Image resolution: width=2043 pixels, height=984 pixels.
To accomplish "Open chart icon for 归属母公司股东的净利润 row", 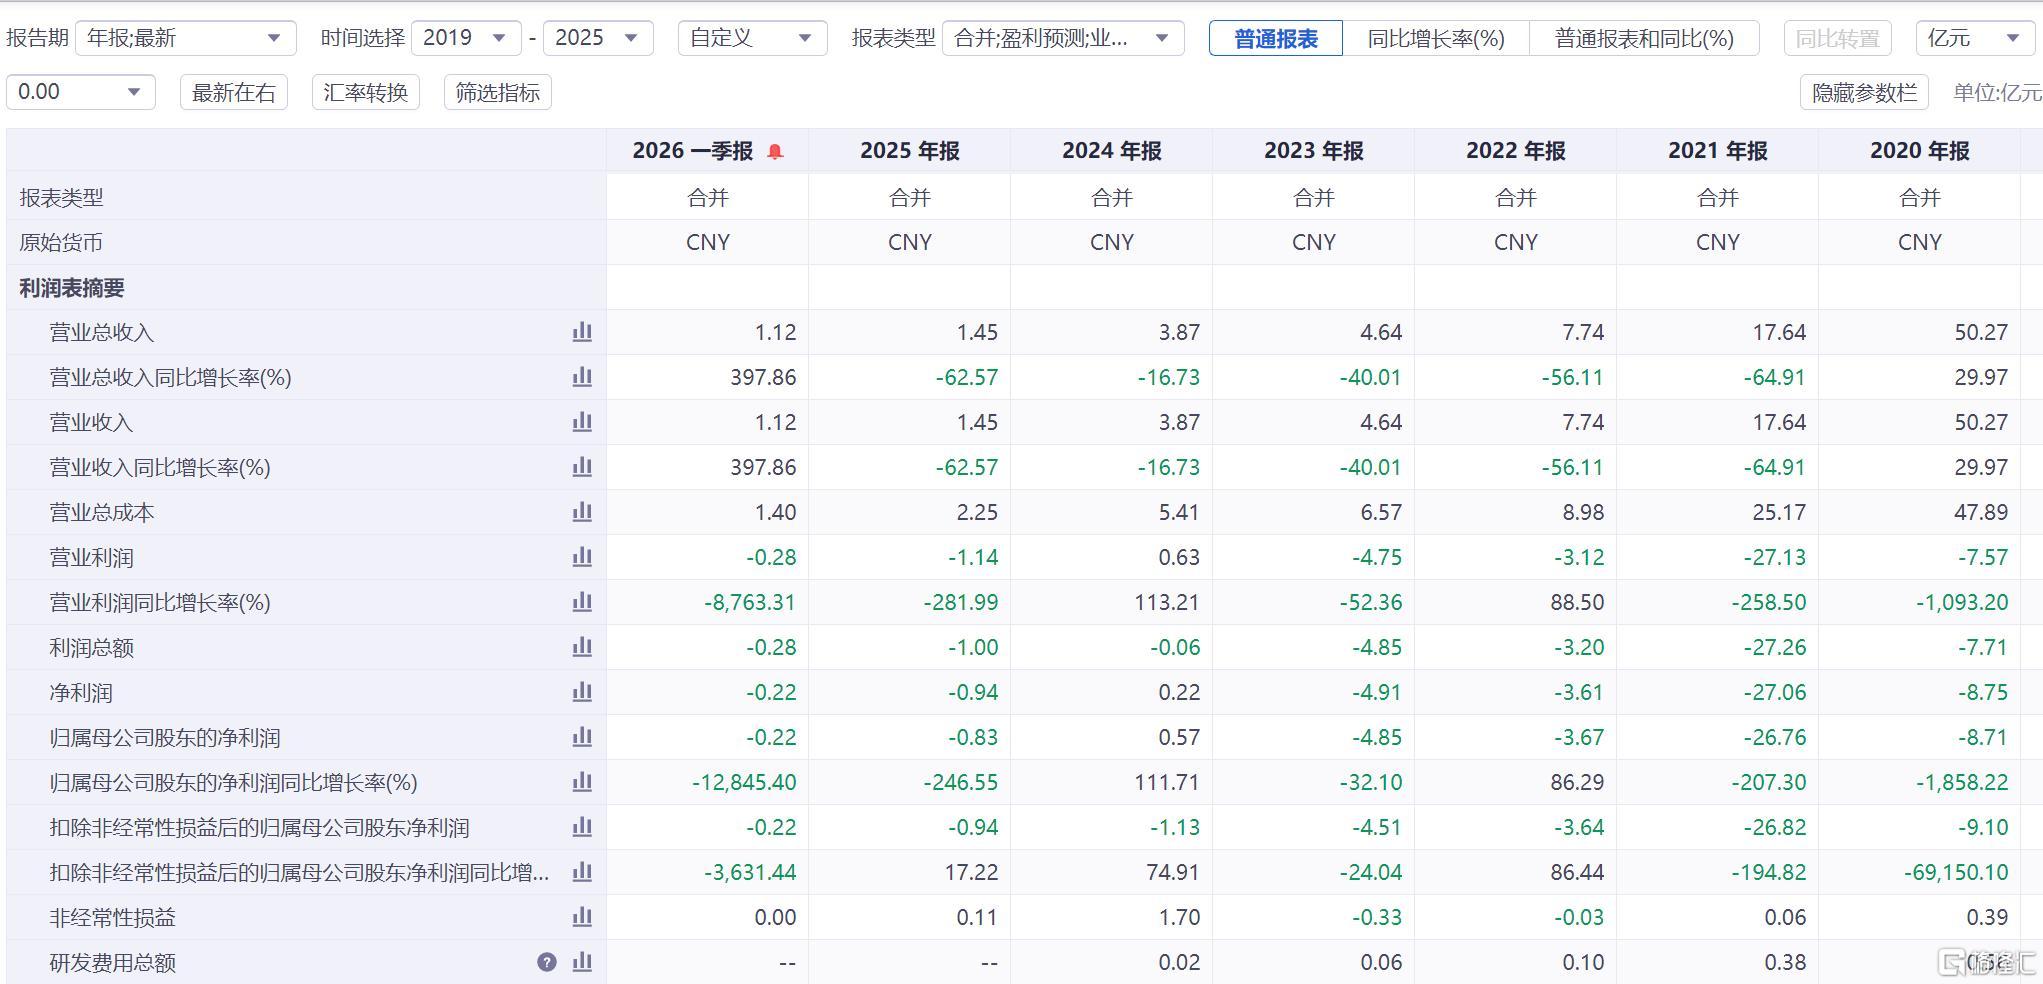I will [x=582, y=737].
